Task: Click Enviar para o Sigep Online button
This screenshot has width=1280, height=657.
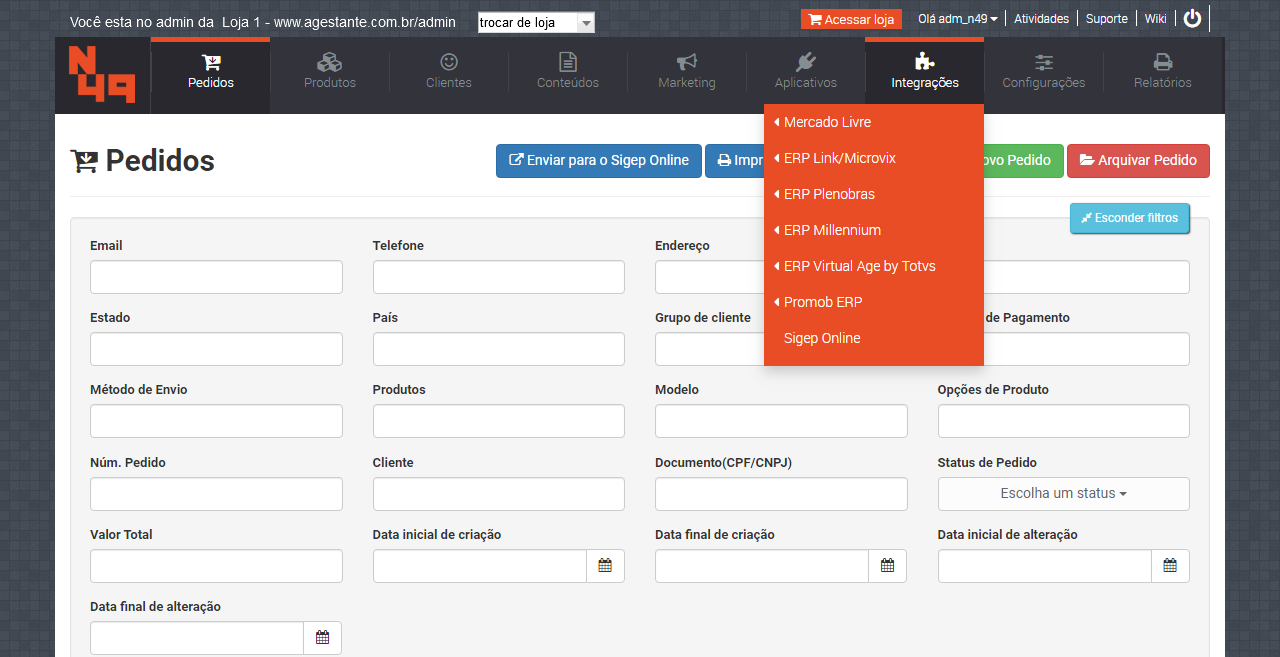Action: (x=599, y=161)
